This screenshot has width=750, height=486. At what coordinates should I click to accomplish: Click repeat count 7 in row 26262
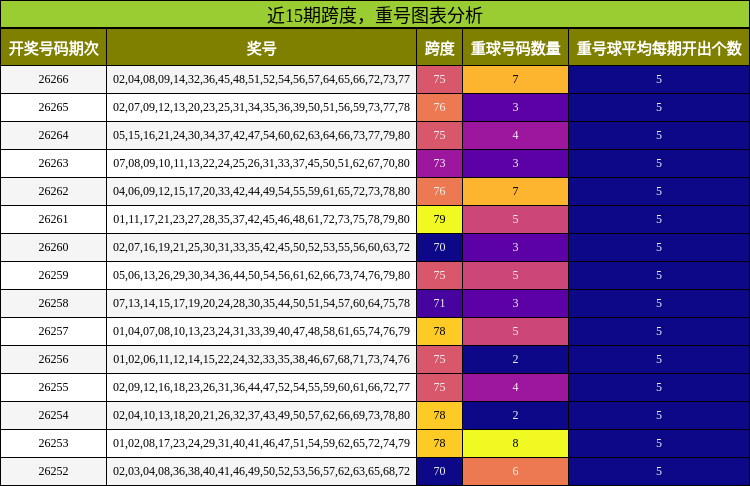point(515,191)
